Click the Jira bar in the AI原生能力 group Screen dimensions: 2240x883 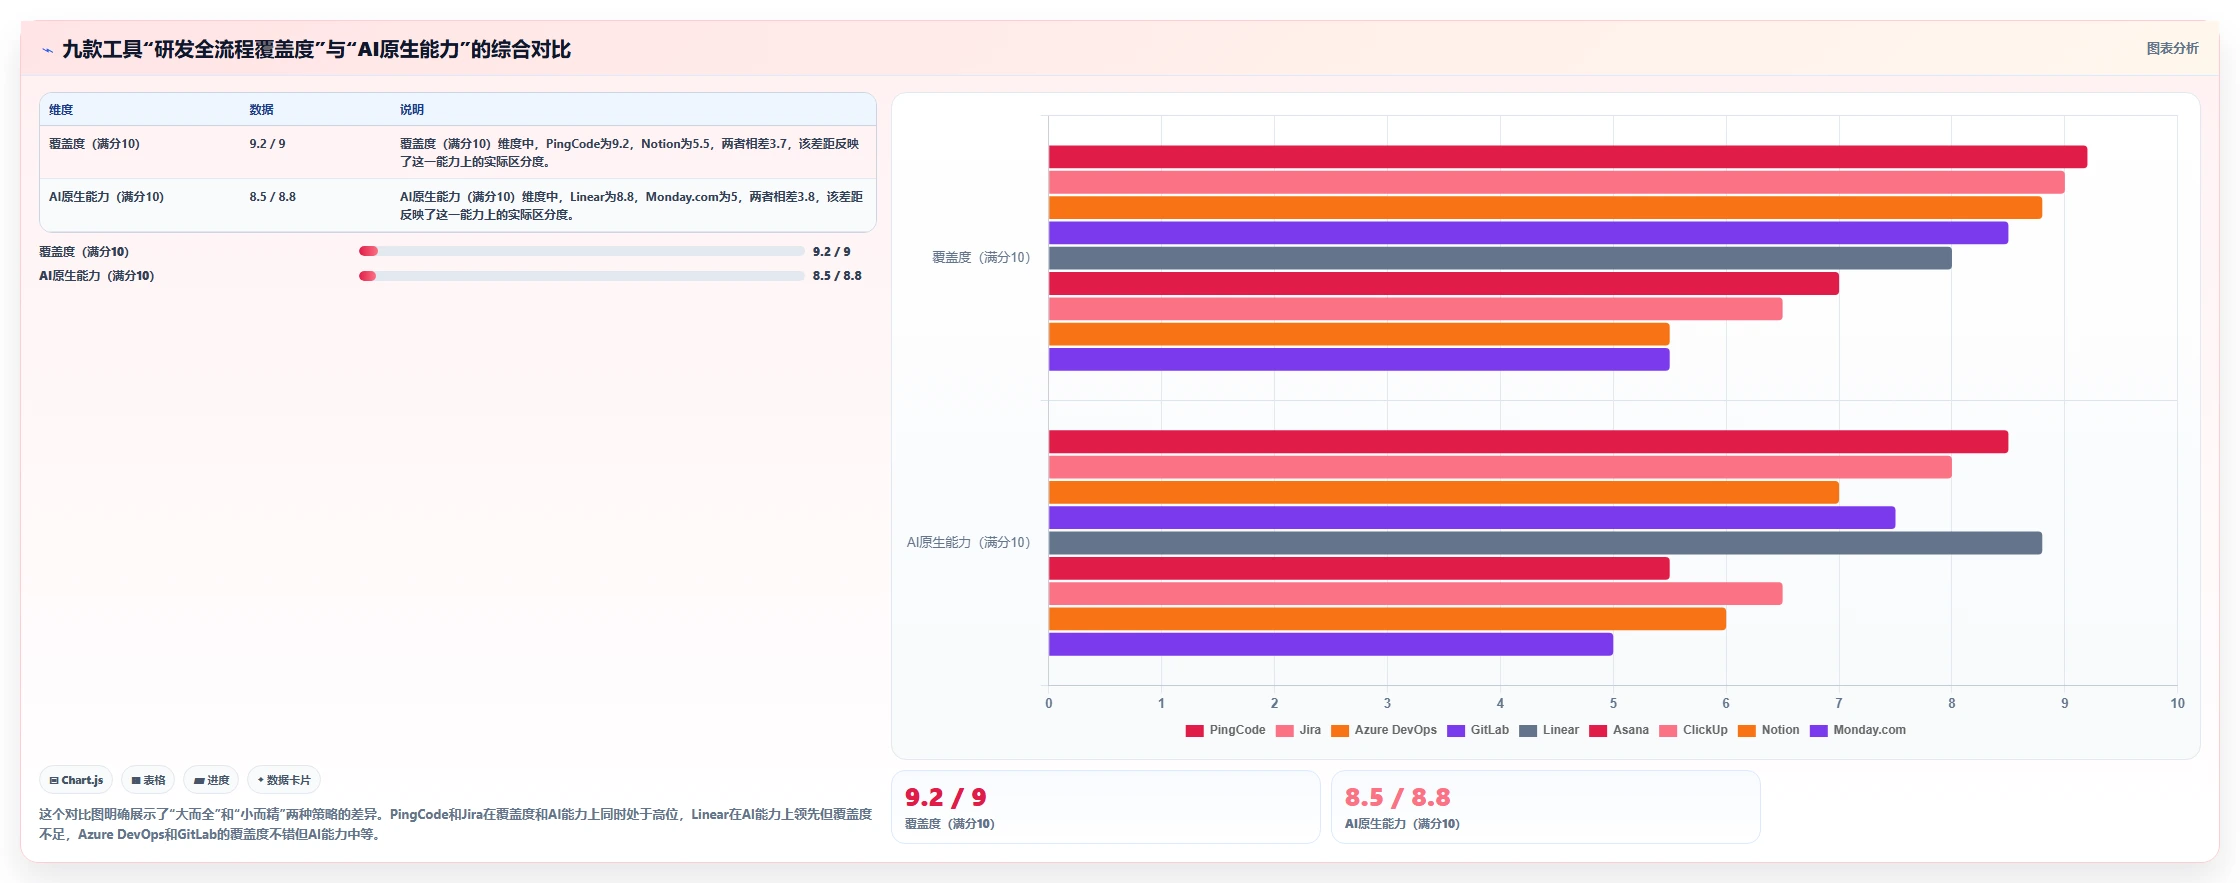point(1500,467)
